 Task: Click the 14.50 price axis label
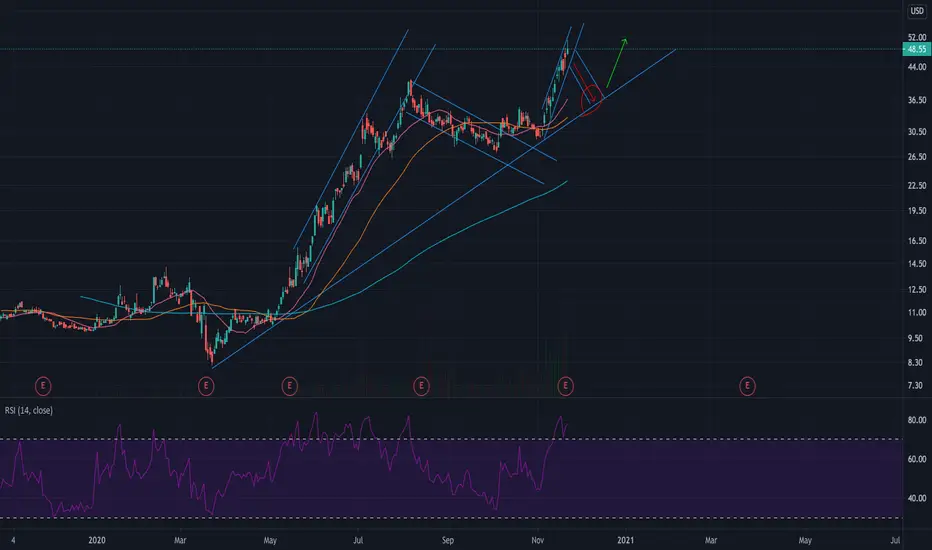(917, 263)
